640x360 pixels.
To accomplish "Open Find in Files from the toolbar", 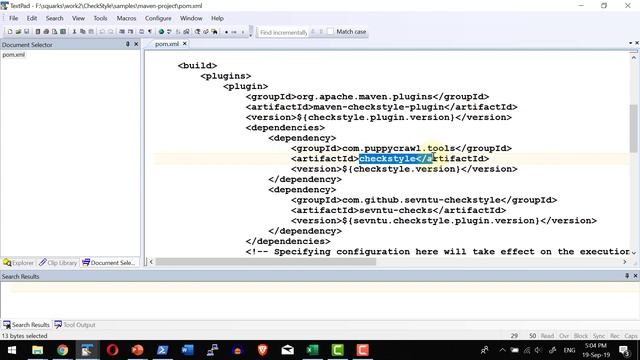I will point(215,31).
